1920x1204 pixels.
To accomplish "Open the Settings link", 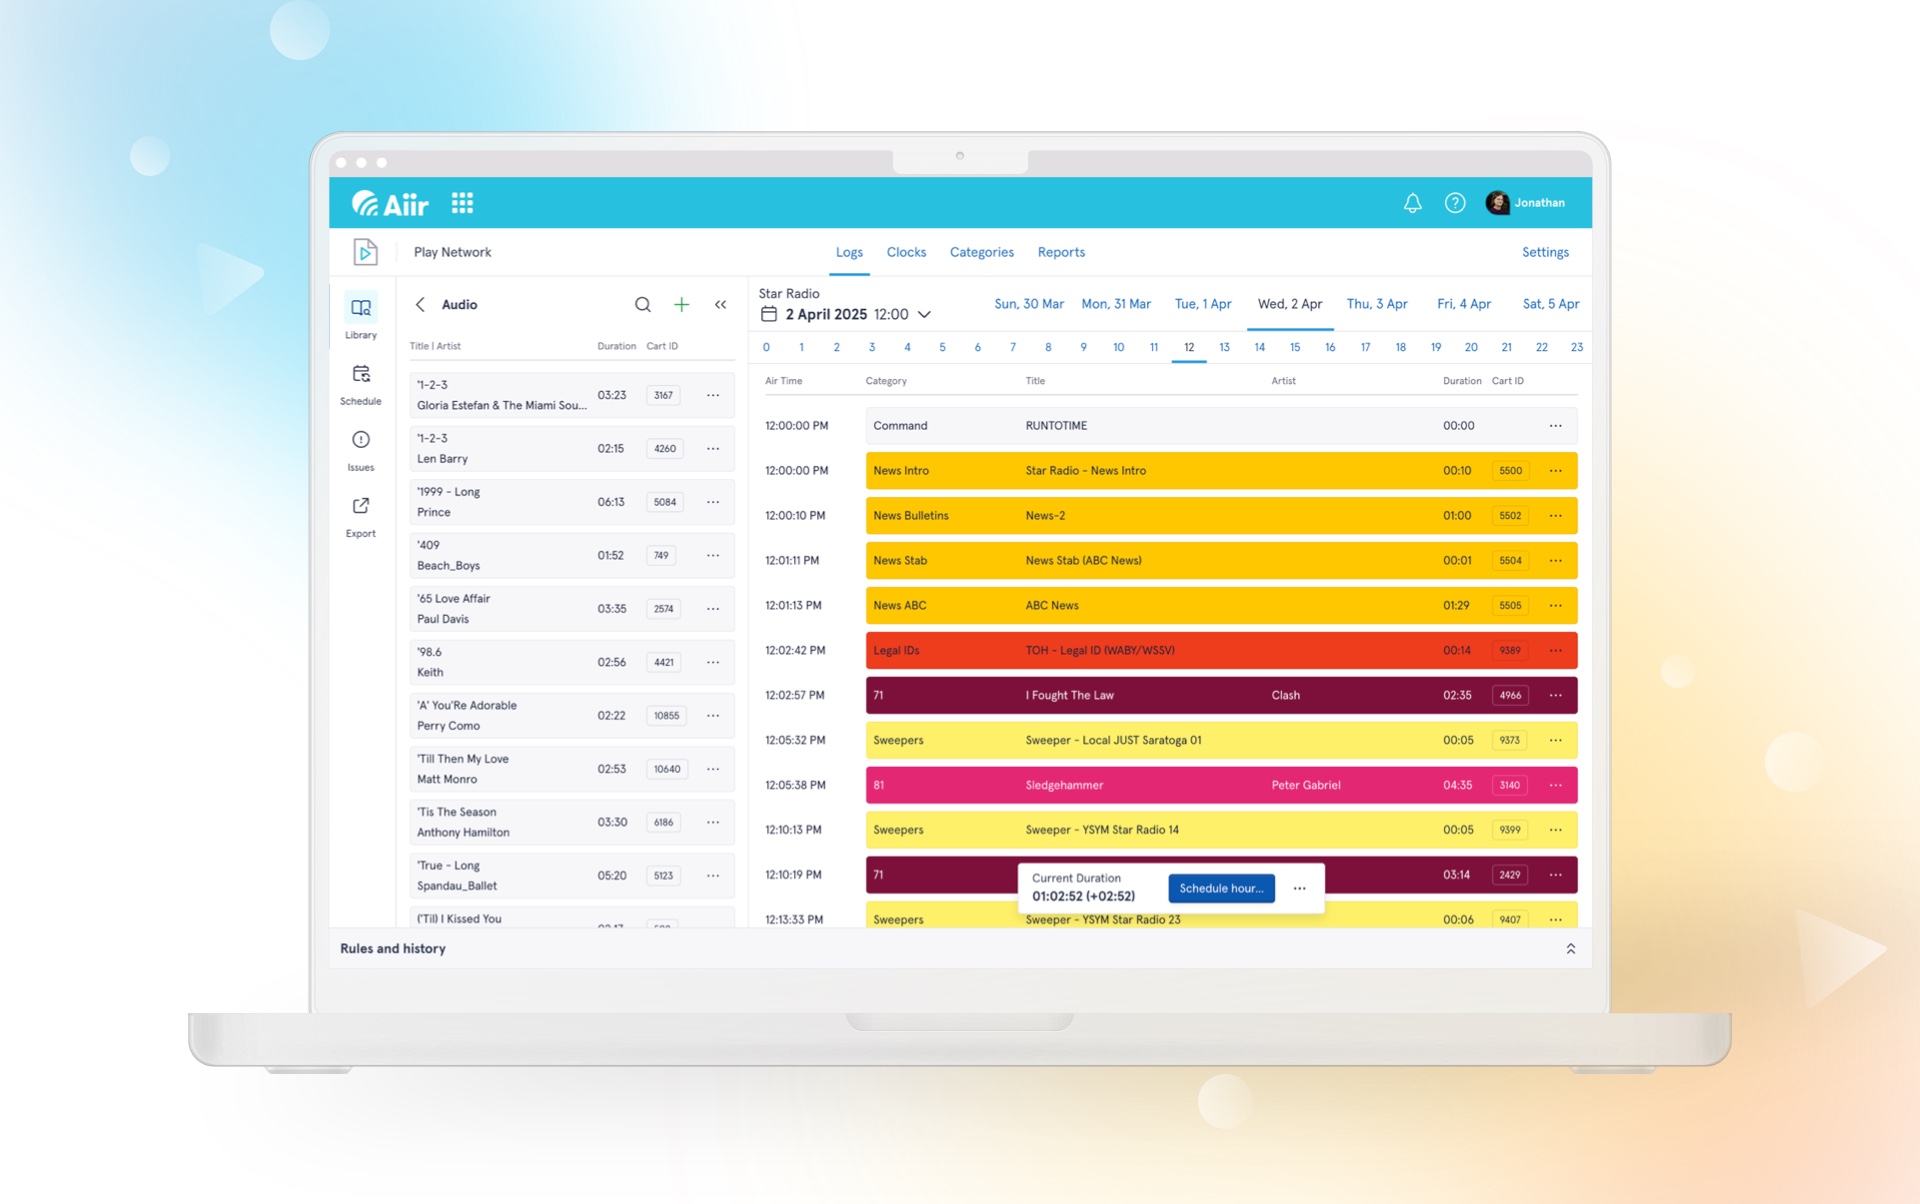I will (x=1545, y=252).
